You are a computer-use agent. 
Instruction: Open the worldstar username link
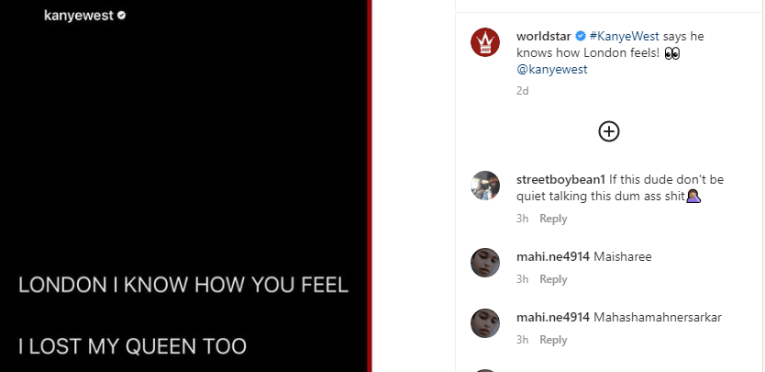click(544, 36)
